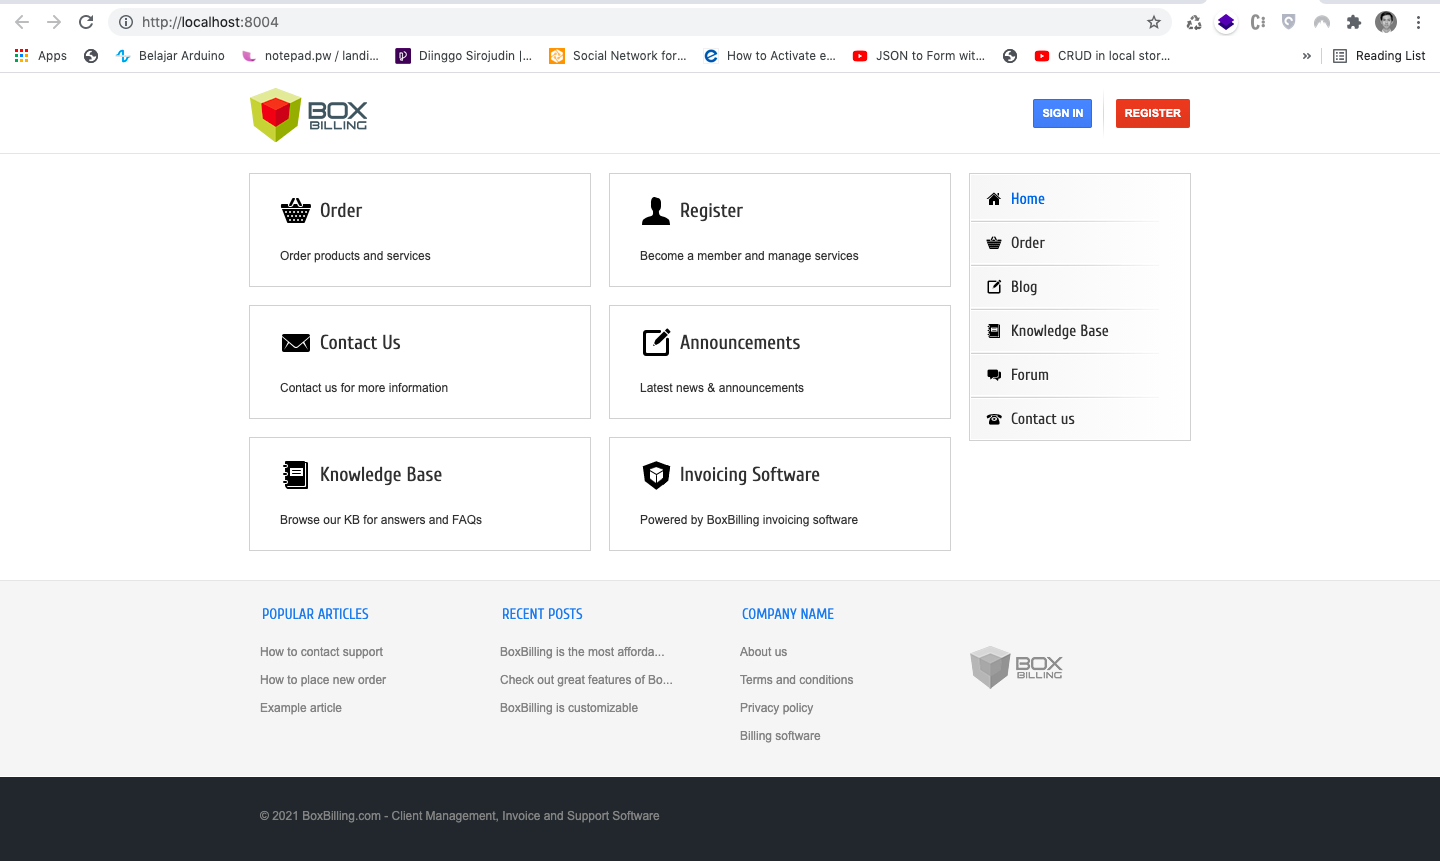The width and height of the screenshot is (1440, 861).
Task: Select the telephone icon beside Contact us
Action: [993, 418]
